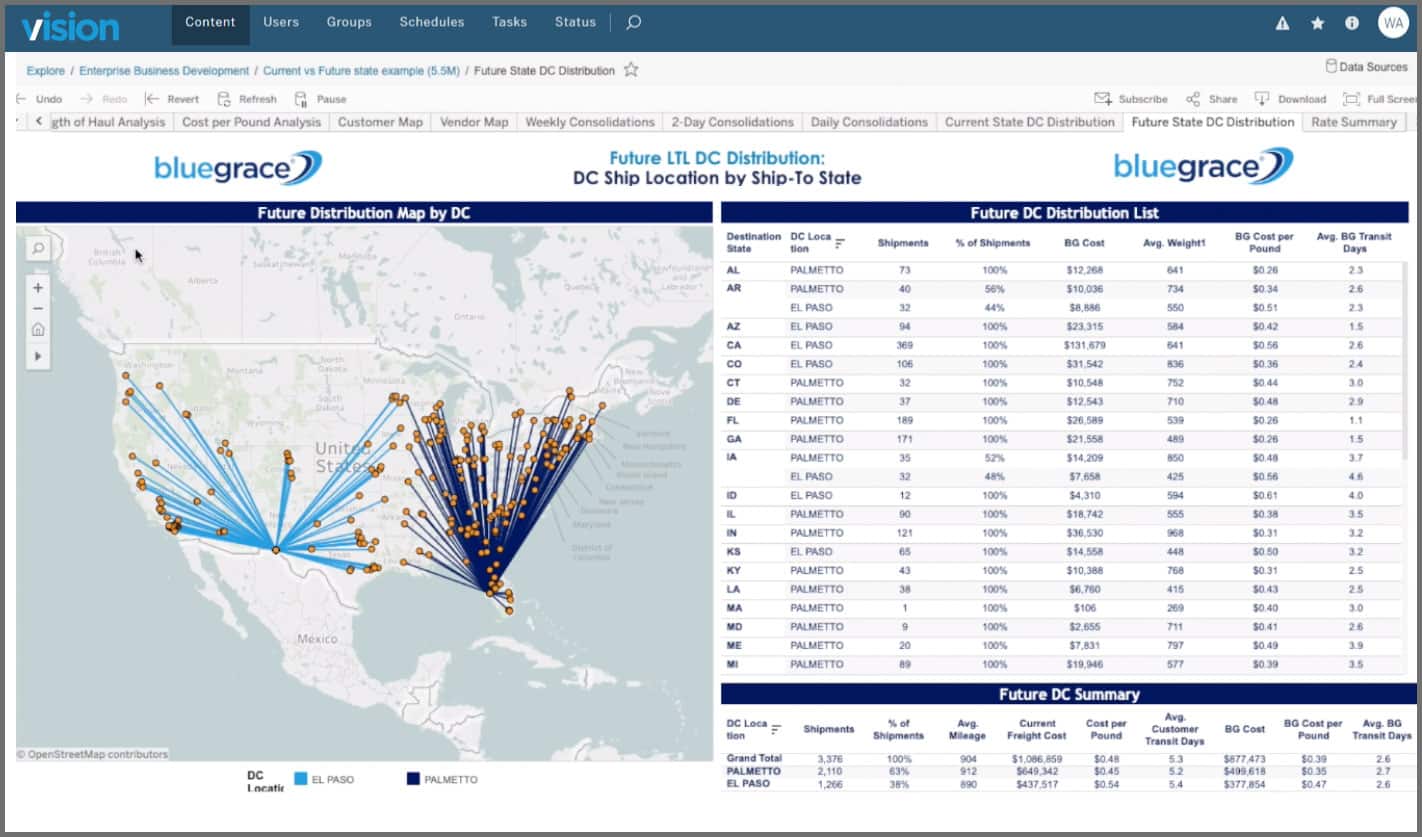This screenshot has height=837, width=1422.
Task: Select the Future State DC Distribution tab
Action: 1213,122
